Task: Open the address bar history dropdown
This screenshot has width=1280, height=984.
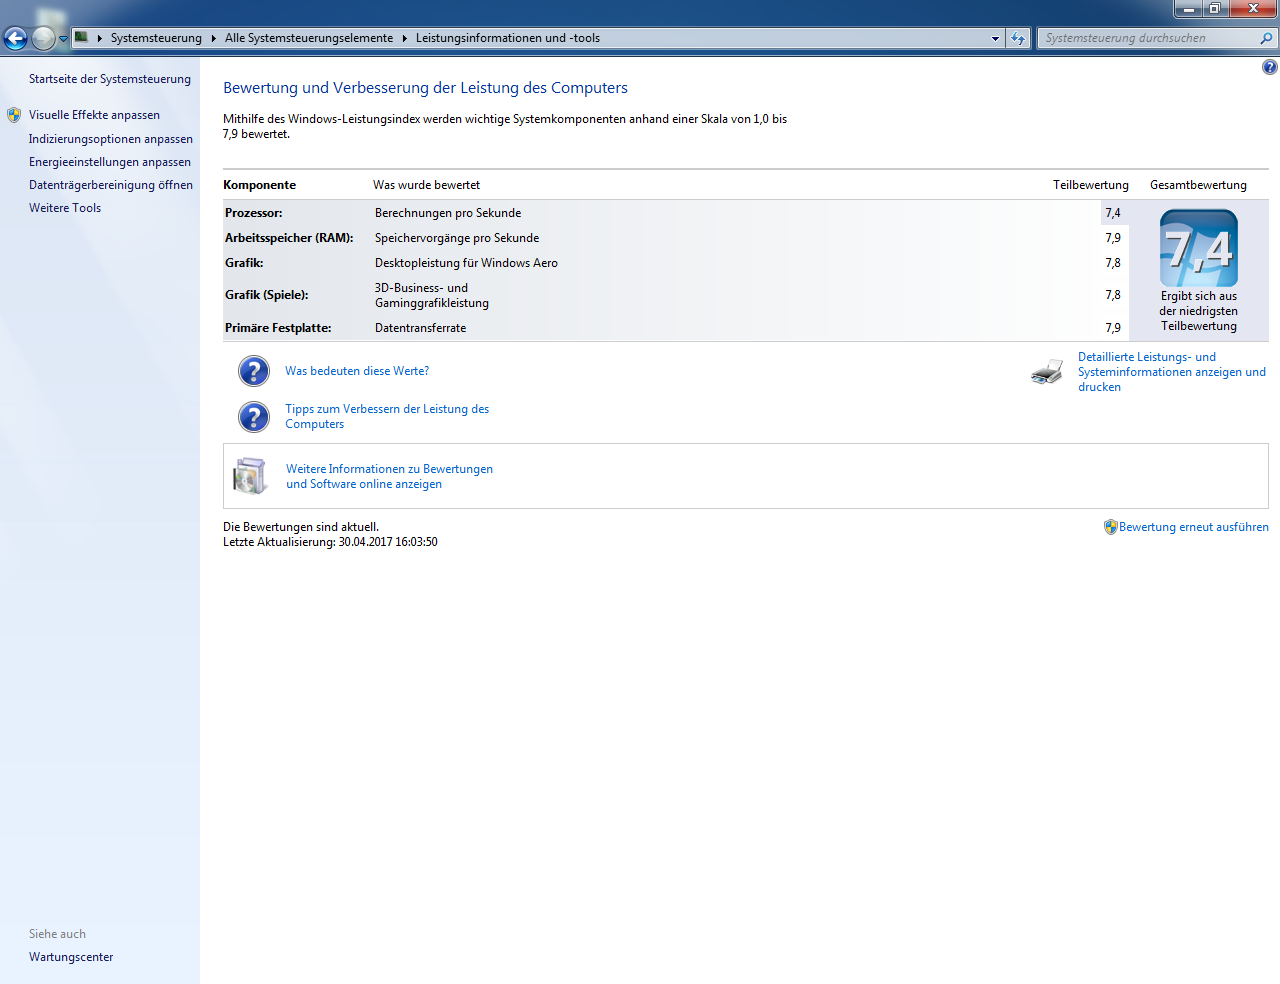Action: click(995, 38)
